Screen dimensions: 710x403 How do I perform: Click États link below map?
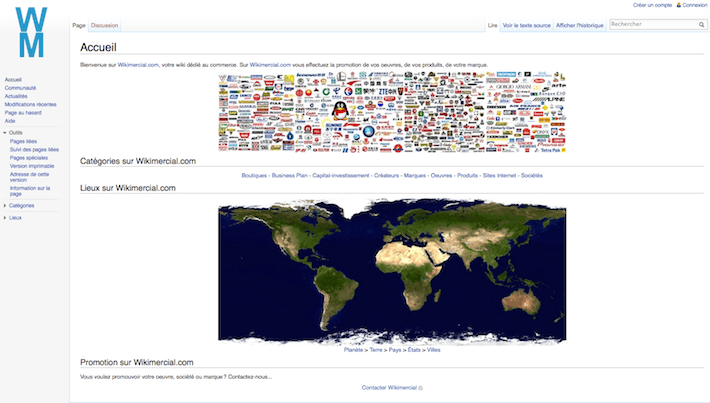click(x=414, y=350)
